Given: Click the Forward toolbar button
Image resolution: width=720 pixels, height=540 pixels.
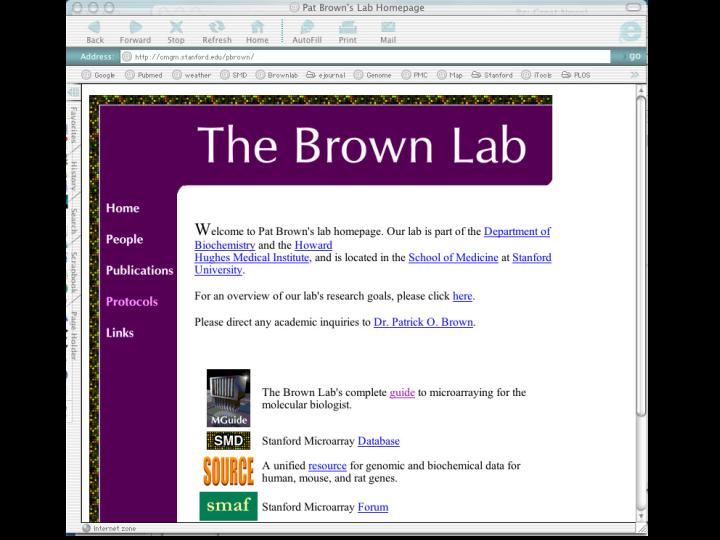Looking at the screenshot, I should tap(135, 32).
